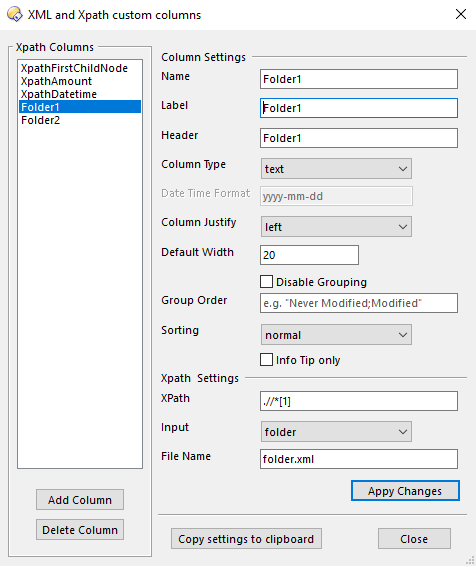Close the XML and Xpath dialog

pos(460,14)
